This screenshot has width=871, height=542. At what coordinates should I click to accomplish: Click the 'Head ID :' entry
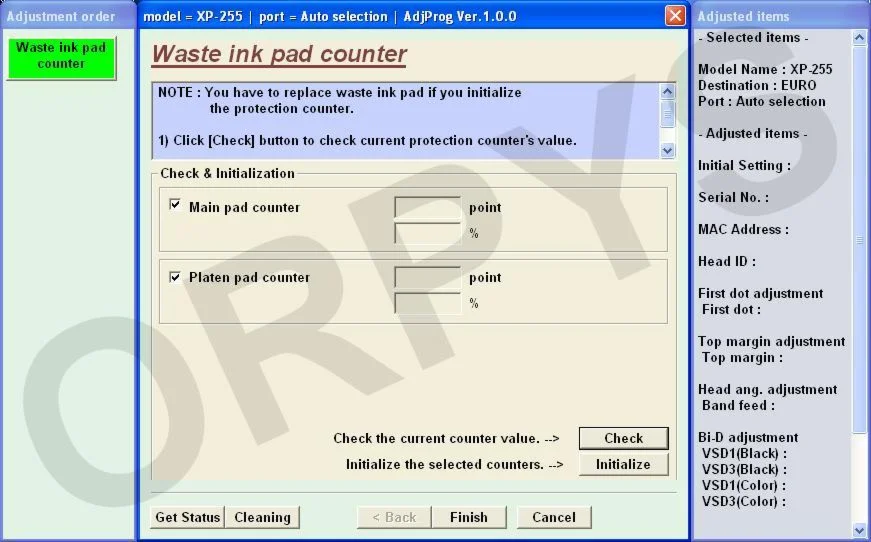[727, 262]
